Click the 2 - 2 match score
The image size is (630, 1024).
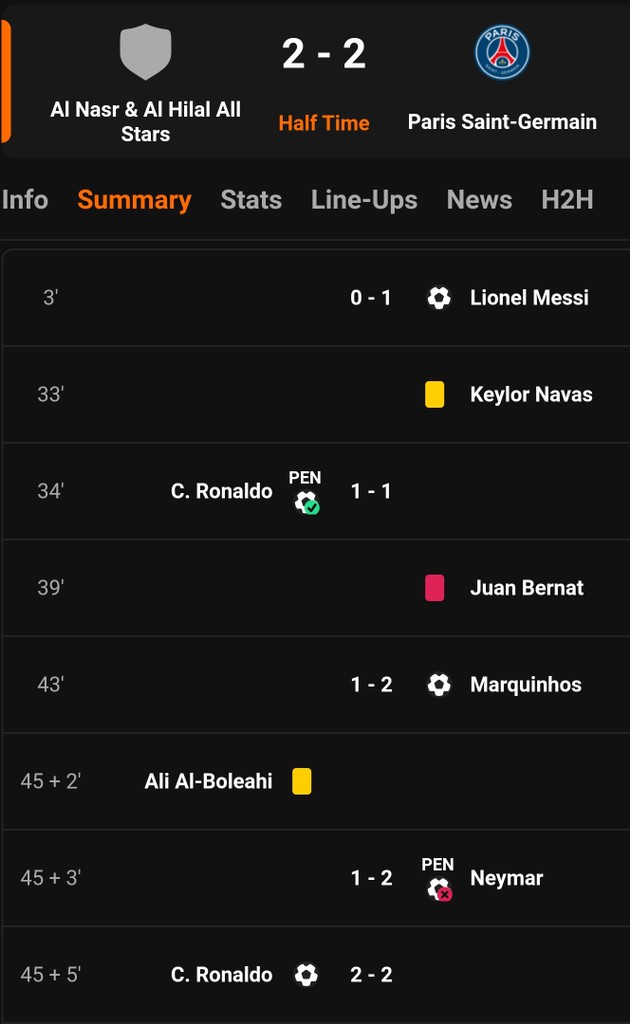(x=324, y=54)
